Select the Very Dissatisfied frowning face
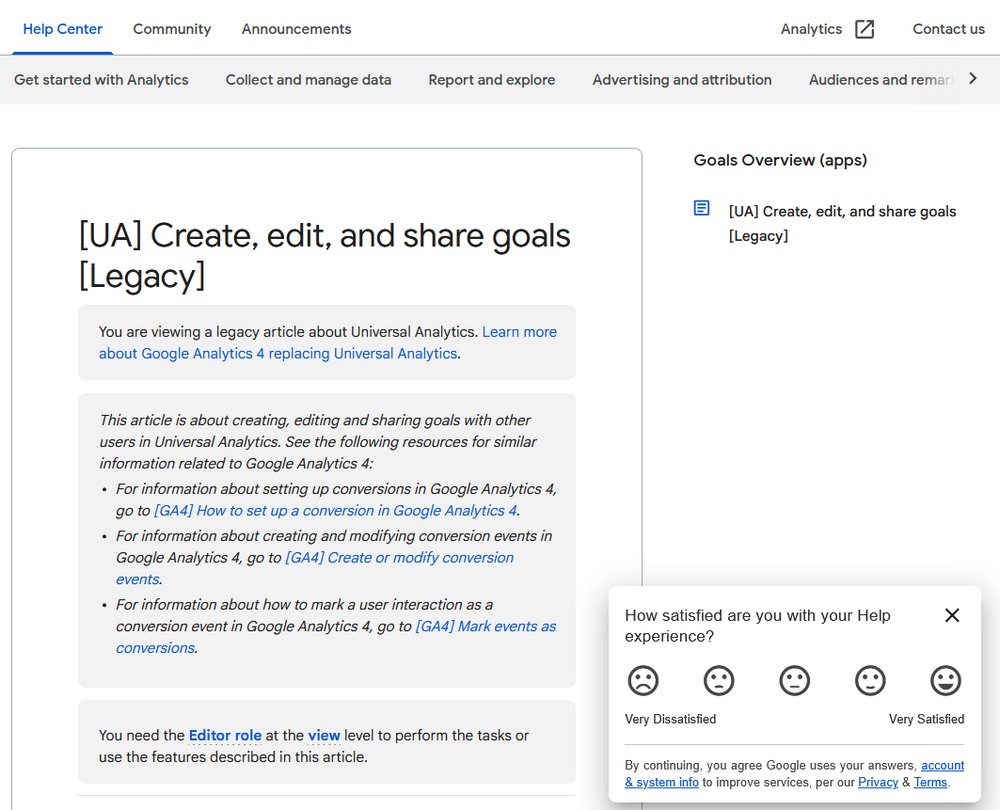The height and width of the screenshot is (810, 1000). 643,681
